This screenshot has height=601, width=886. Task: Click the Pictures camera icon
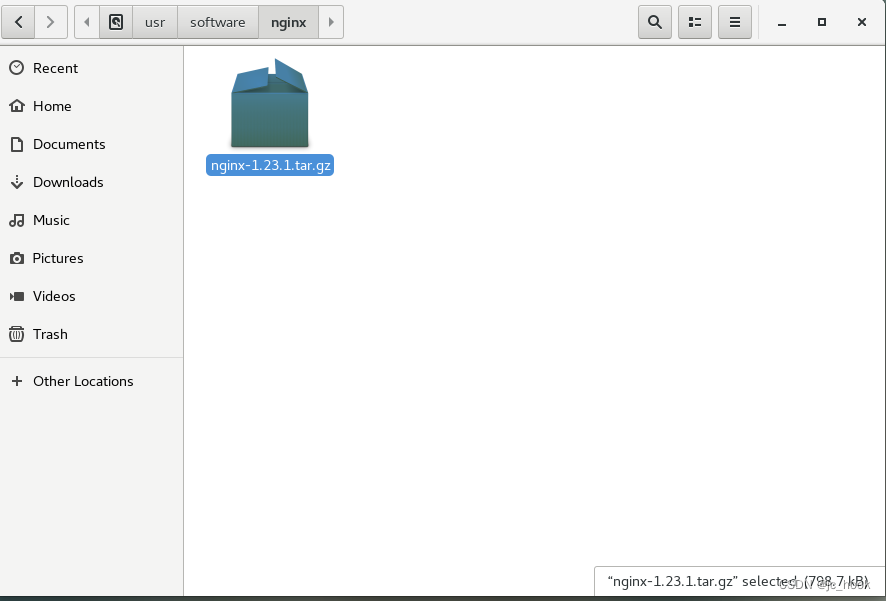tap(17, 258)
